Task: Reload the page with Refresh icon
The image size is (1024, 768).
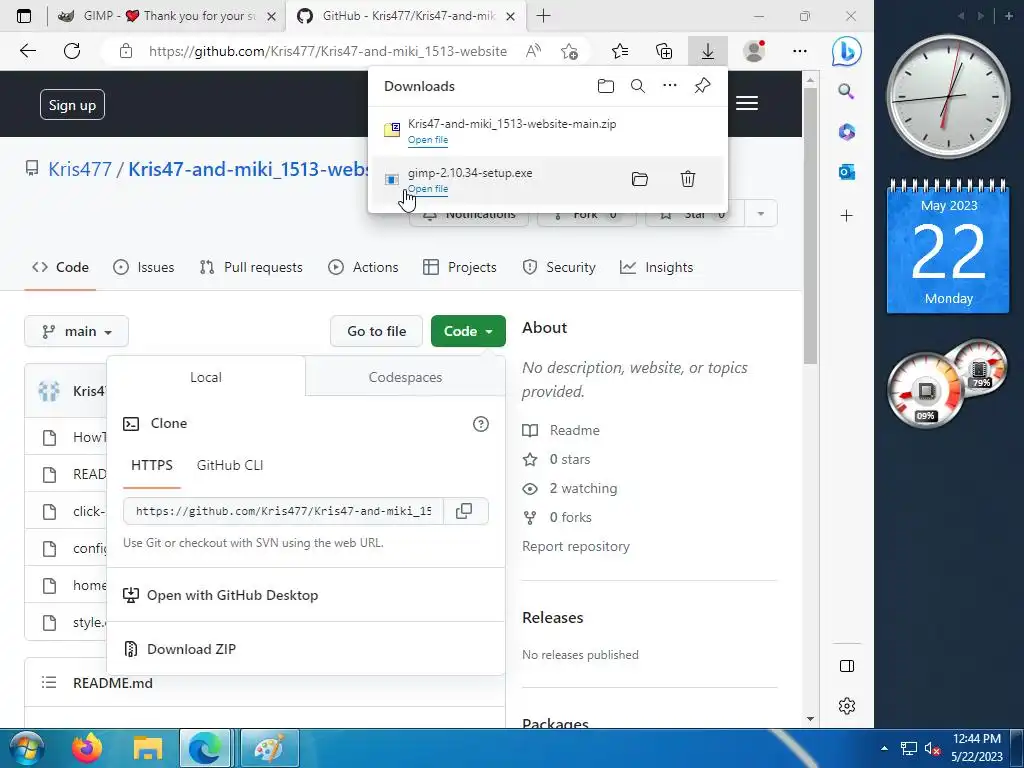Action: pyautogui.click(x=72, y=51)
